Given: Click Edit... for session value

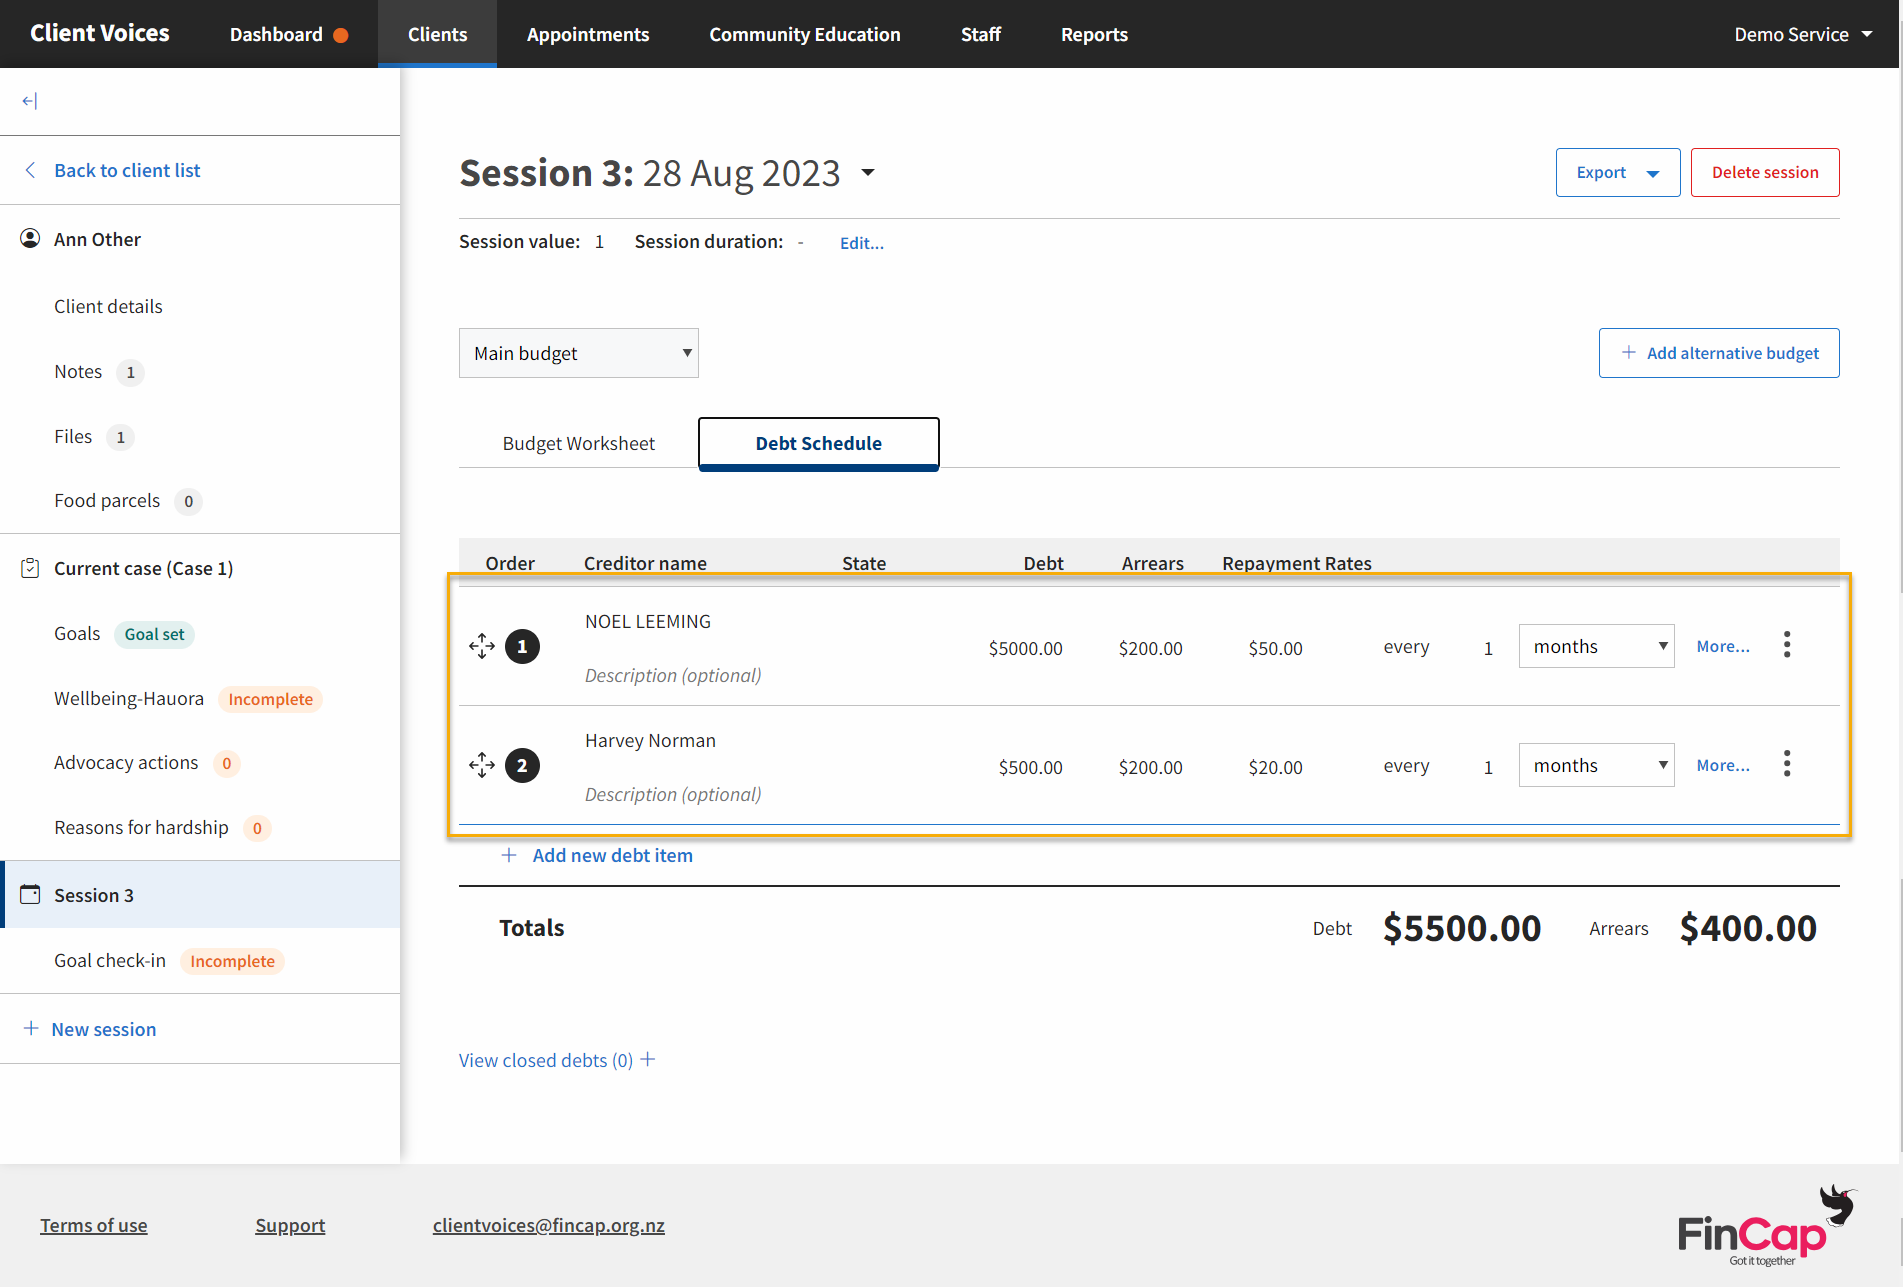Looking at the screenshot, I should click(862, 243).
